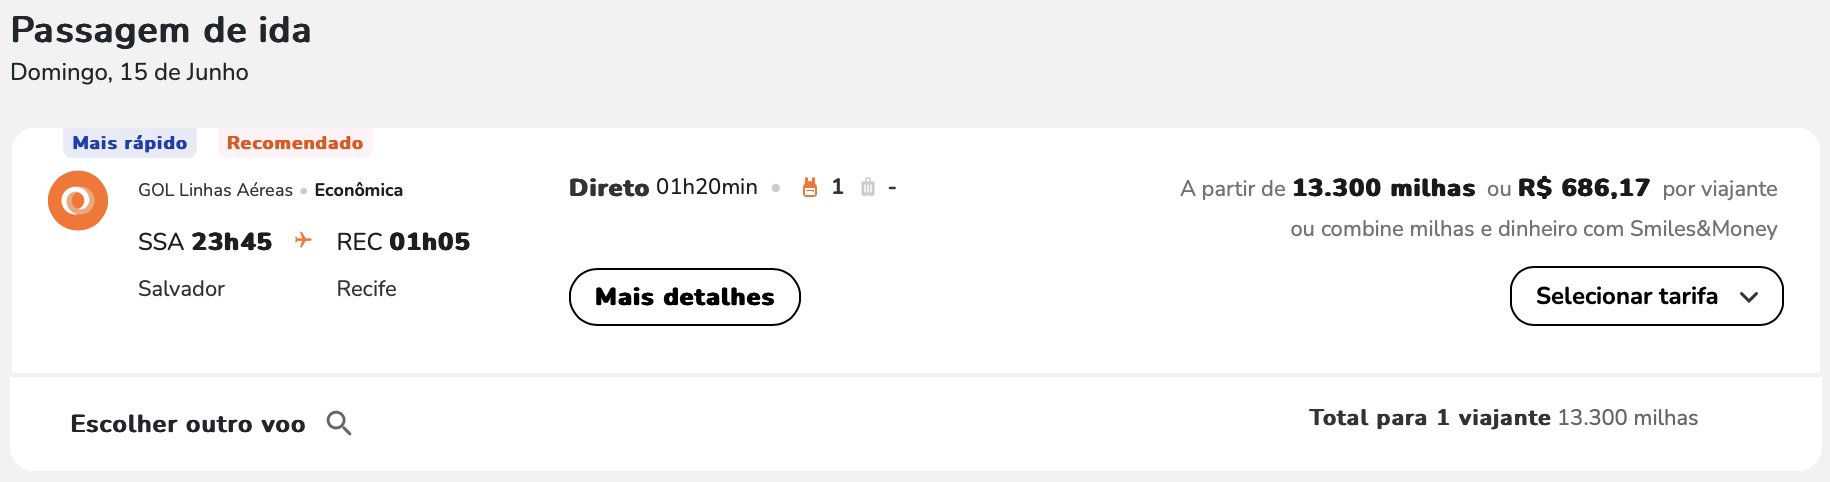Click the gray checked luggage icon
The height and width of the screenshot is (482, 1830).
[x=868, y=187]
